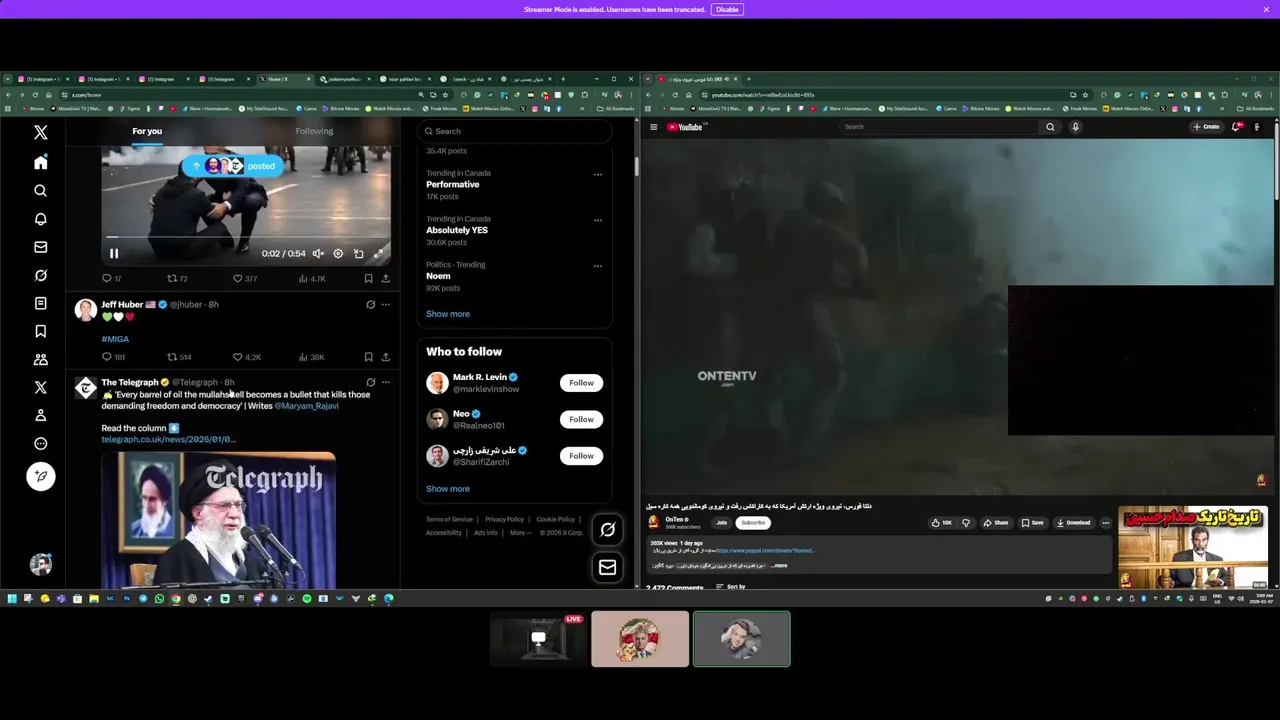The height and width of the screenshot is (720, 1280).
Task: Click YouTube search magnifier button
Action: [1050, 127]
